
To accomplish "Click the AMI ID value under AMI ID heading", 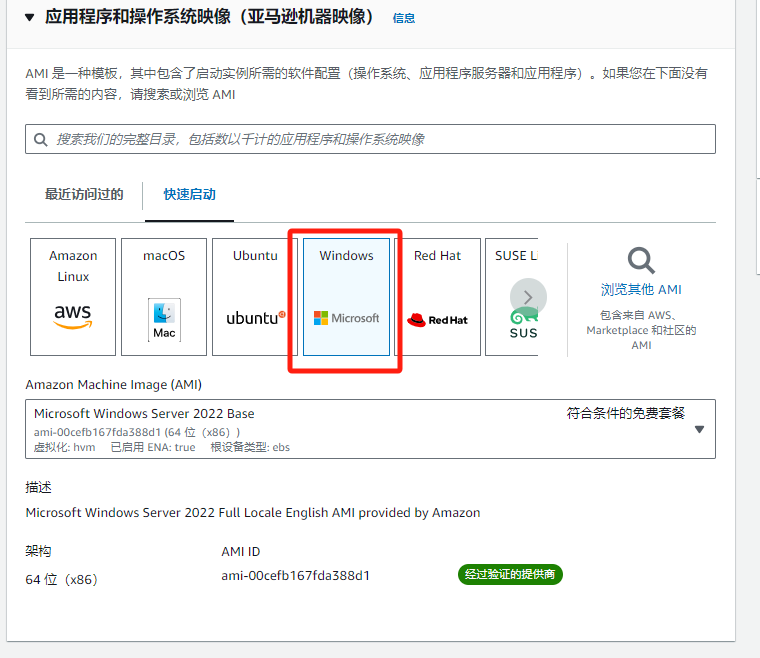I will (296, 576).
